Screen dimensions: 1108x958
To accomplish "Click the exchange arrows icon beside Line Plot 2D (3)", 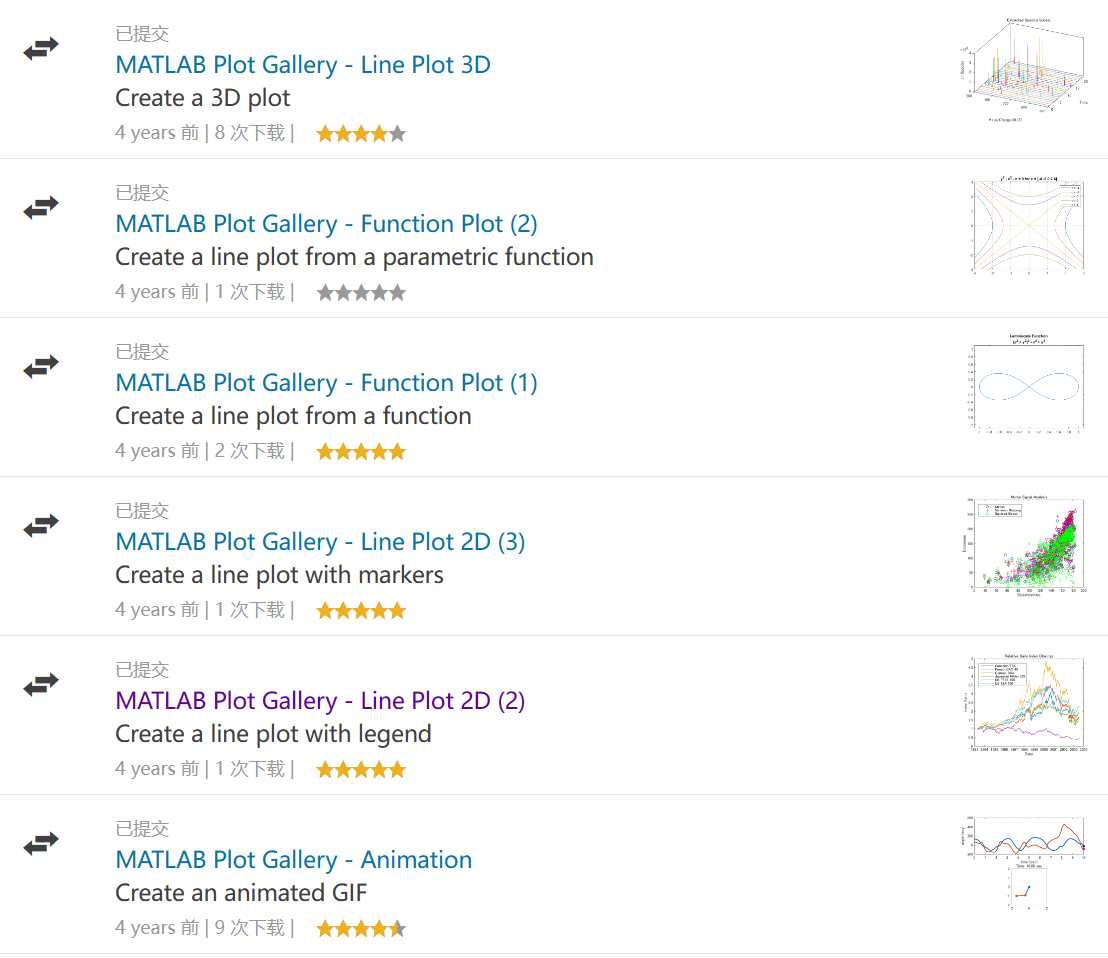I will point(41,526).
